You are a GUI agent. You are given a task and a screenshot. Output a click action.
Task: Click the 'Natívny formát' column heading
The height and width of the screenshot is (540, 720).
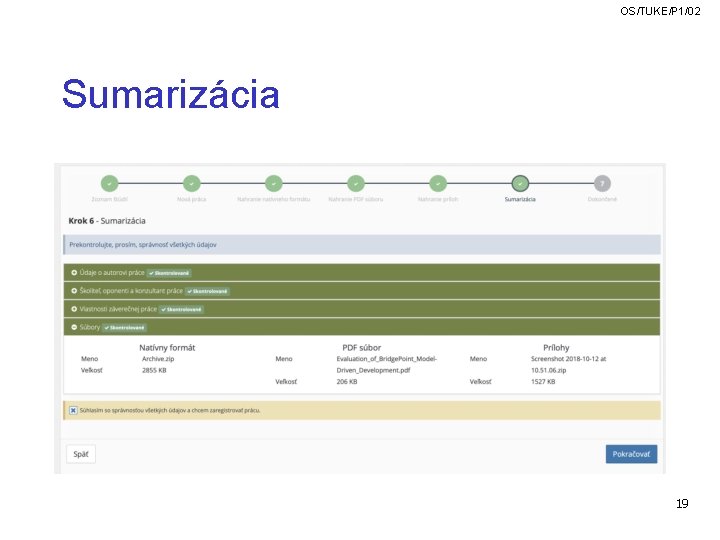167,348
